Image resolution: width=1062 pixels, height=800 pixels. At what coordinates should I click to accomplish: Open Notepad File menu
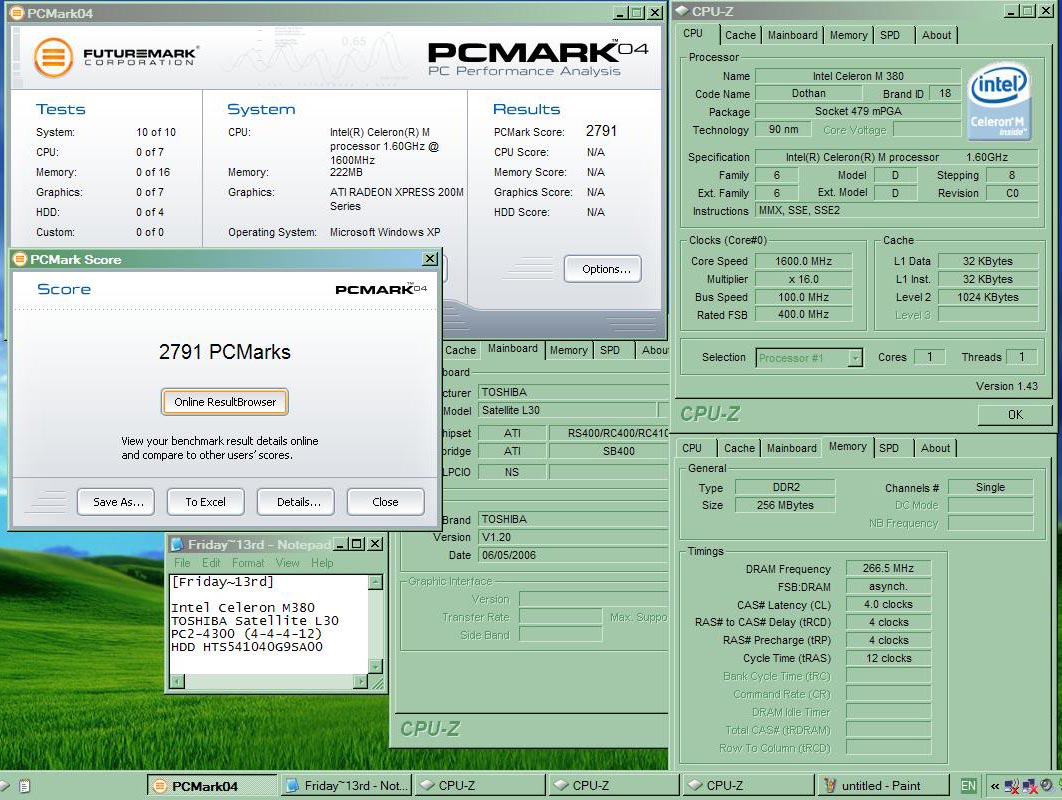182,563
